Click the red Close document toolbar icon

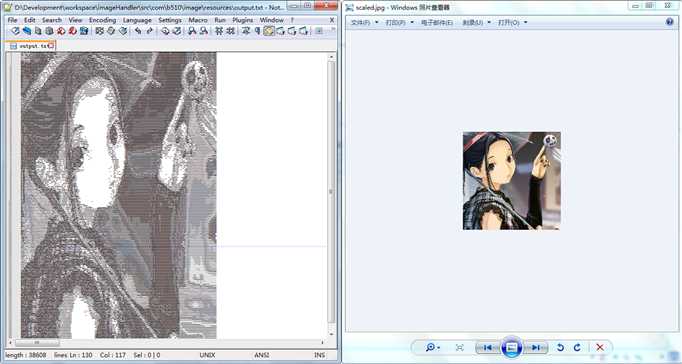(x=61, y=30)
